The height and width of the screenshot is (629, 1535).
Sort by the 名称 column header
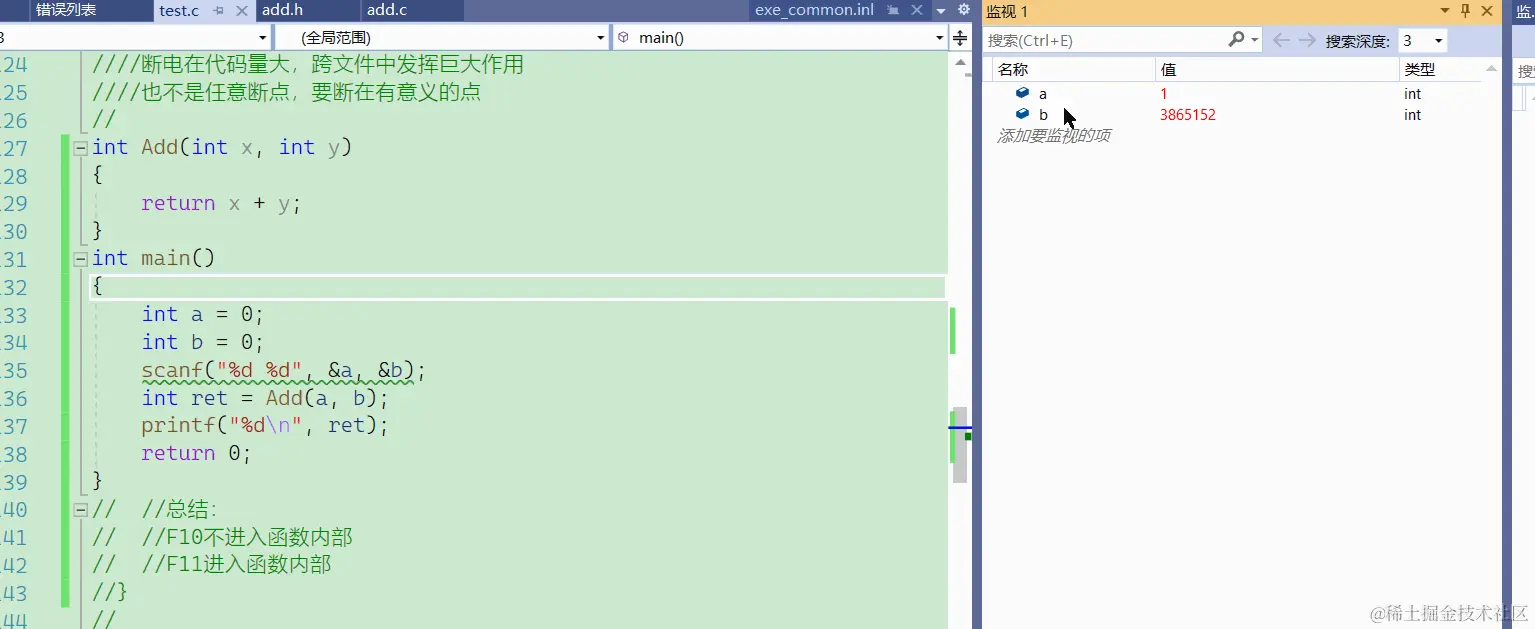click(x=1074, y=69)
